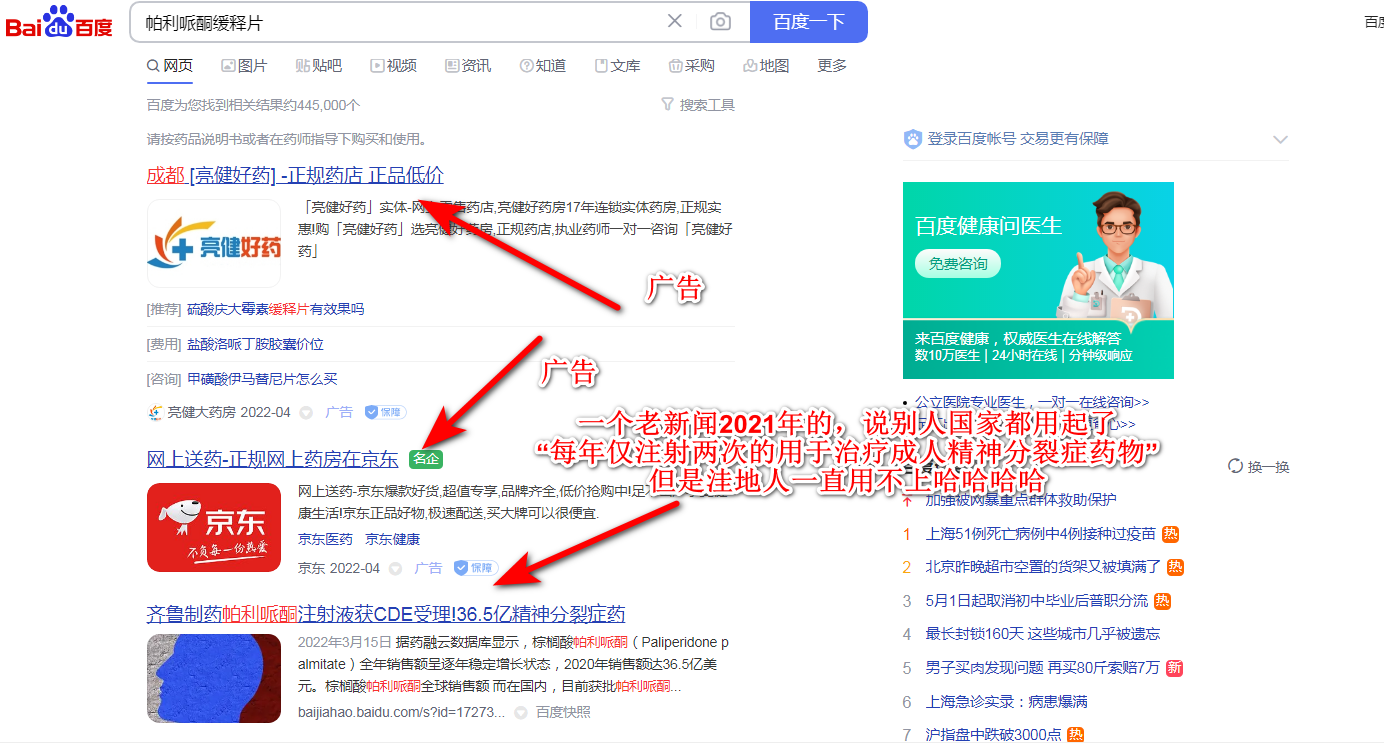Open link 甲磺酸伊马替尼片怎么买

[262, 379]
